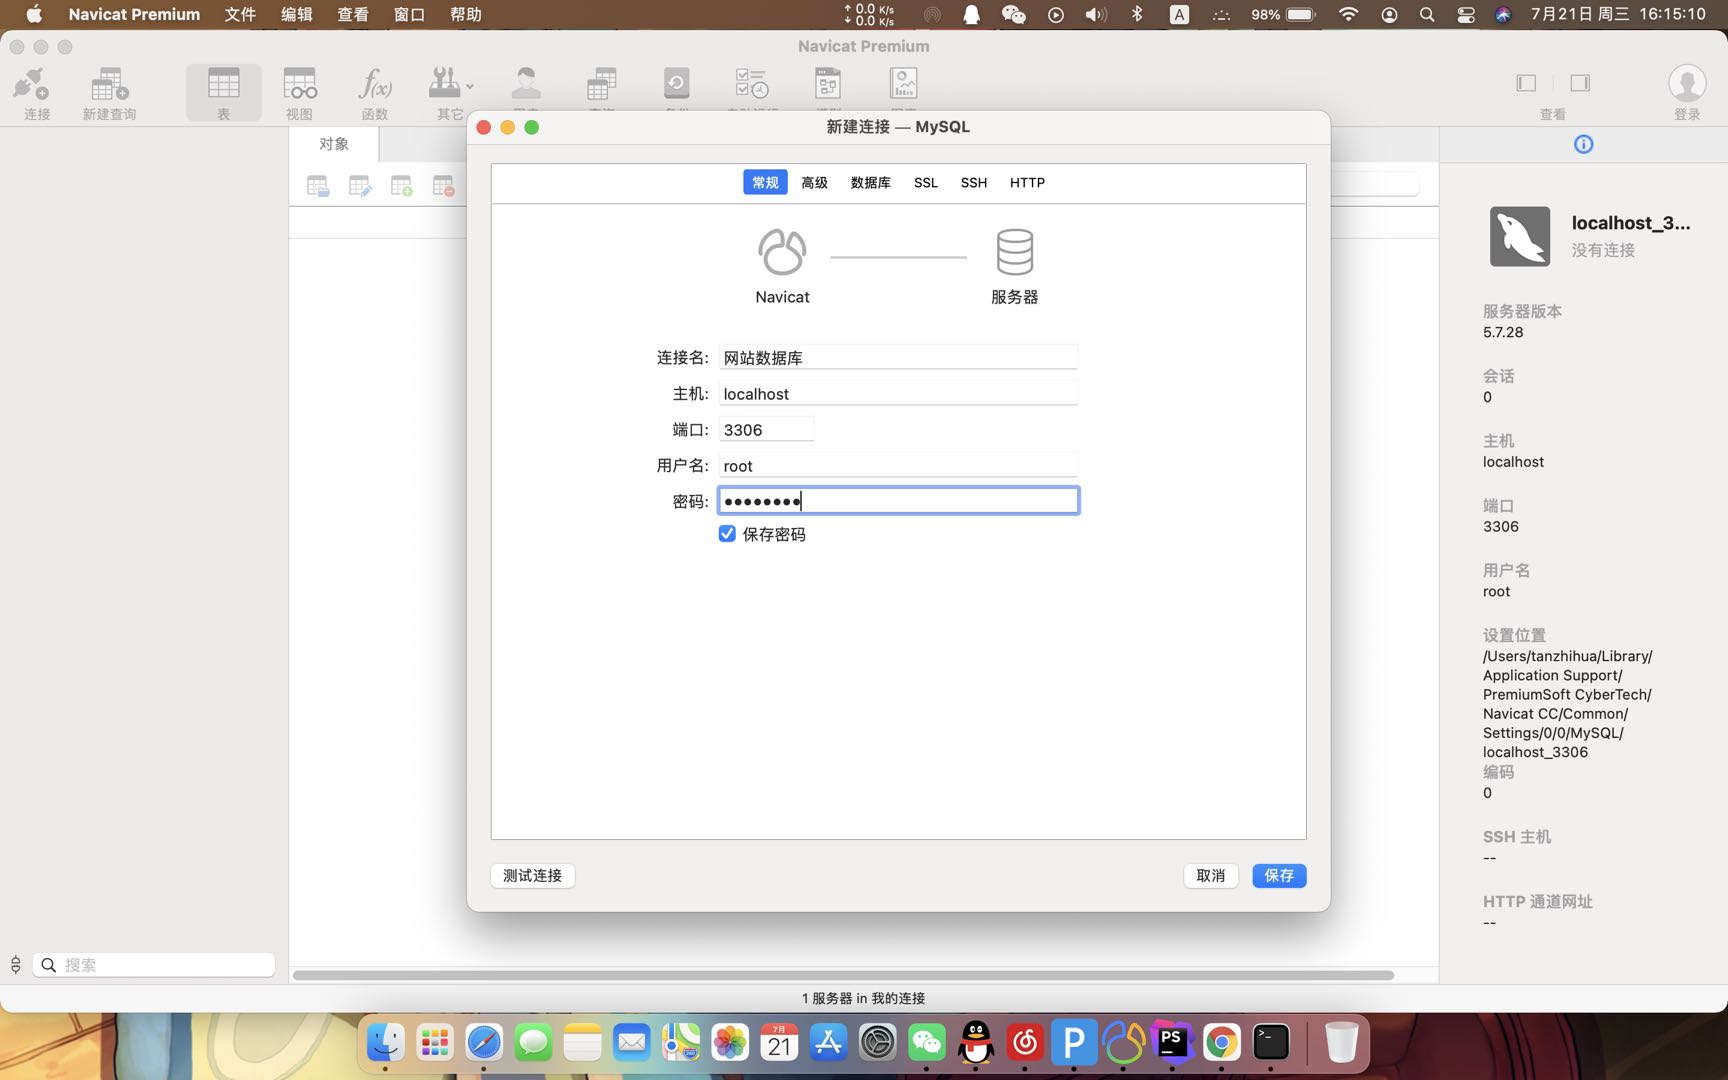This screenshot has width=1728, height=1080.
Task: Select the General (常规) tab
Action: click(765, 182)
